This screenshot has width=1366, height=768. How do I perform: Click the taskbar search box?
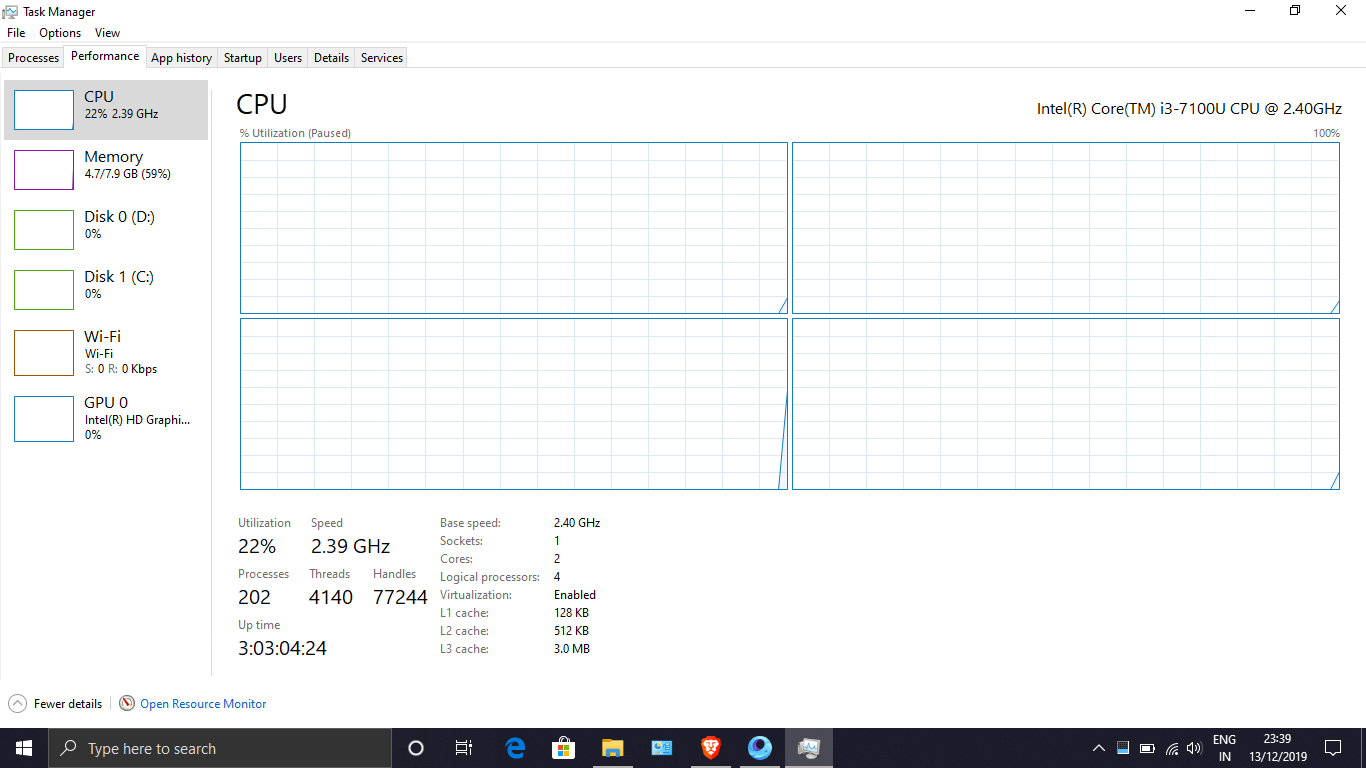coord(220,748)
